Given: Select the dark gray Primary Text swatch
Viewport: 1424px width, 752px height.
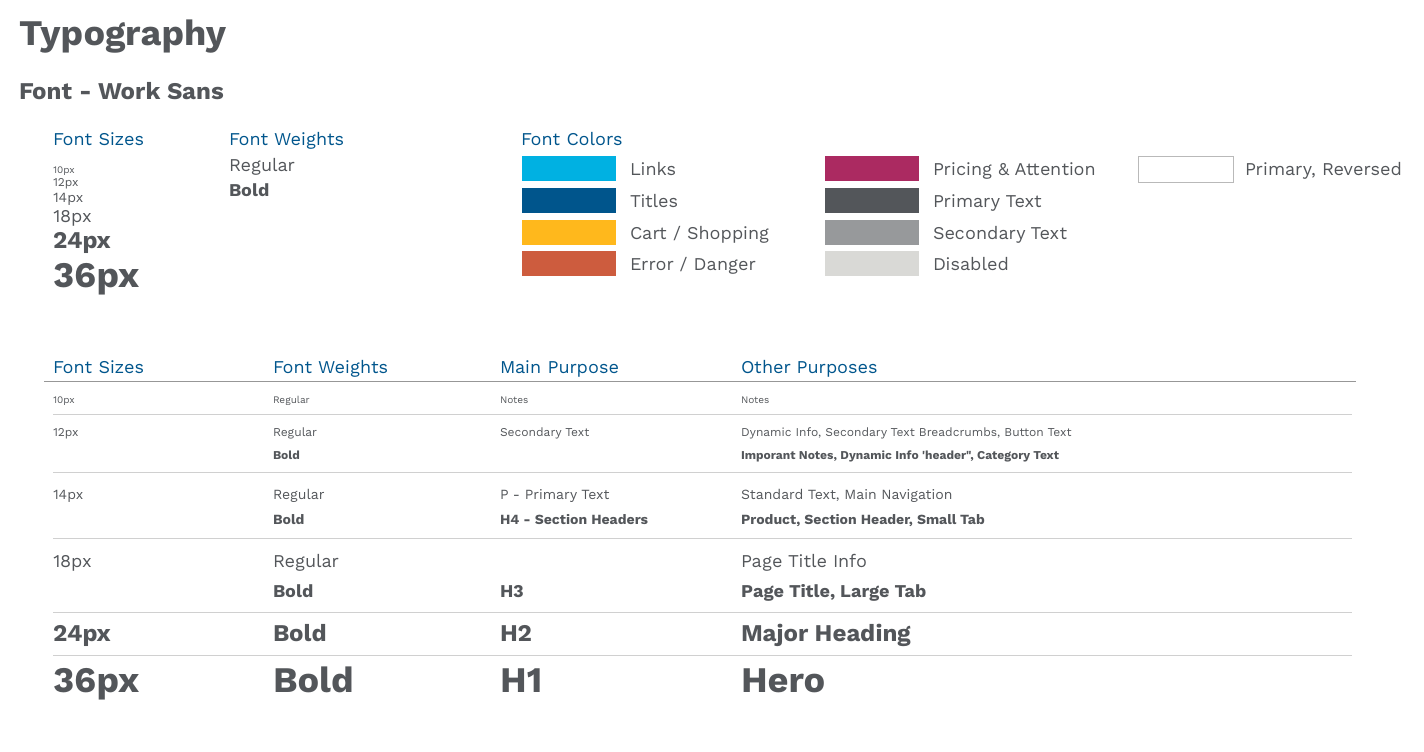Looking at the screenshot, I should (x=872, y=201).
